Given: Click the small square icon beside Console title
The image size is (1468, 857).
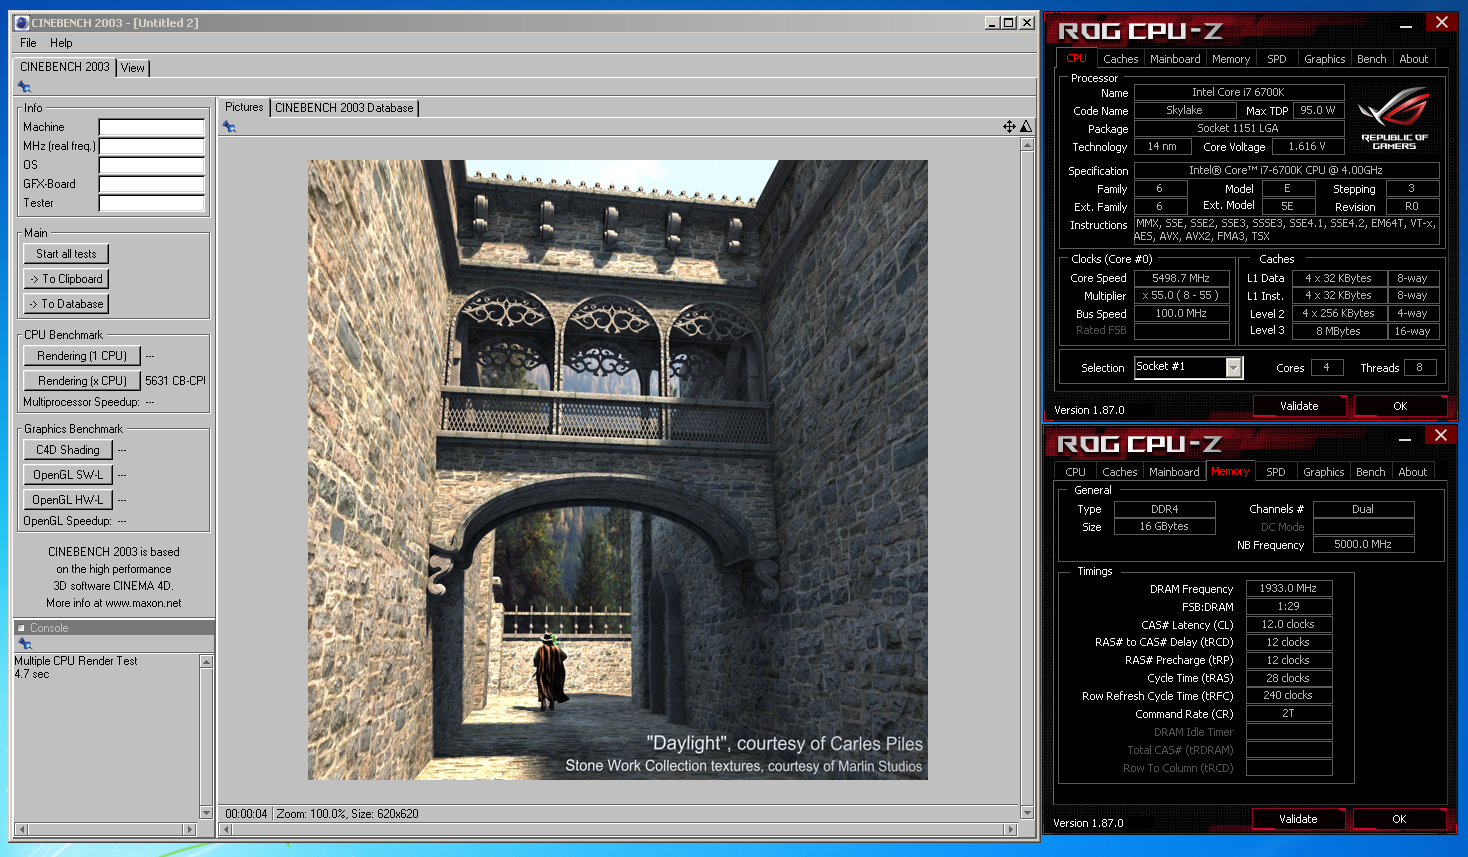Looking at the screenshot, I should click(x=21, y=628).
